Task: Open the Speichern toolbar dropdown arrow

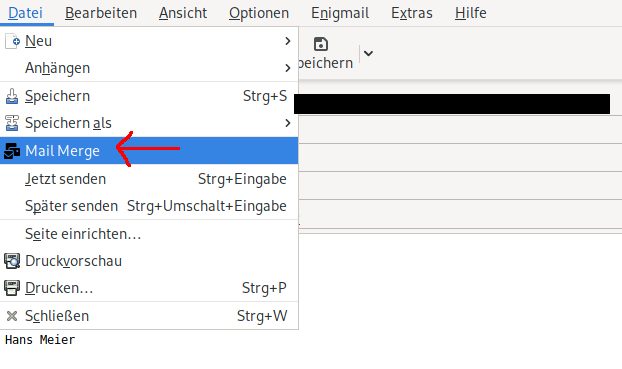Action: click(x=368, y=53)
